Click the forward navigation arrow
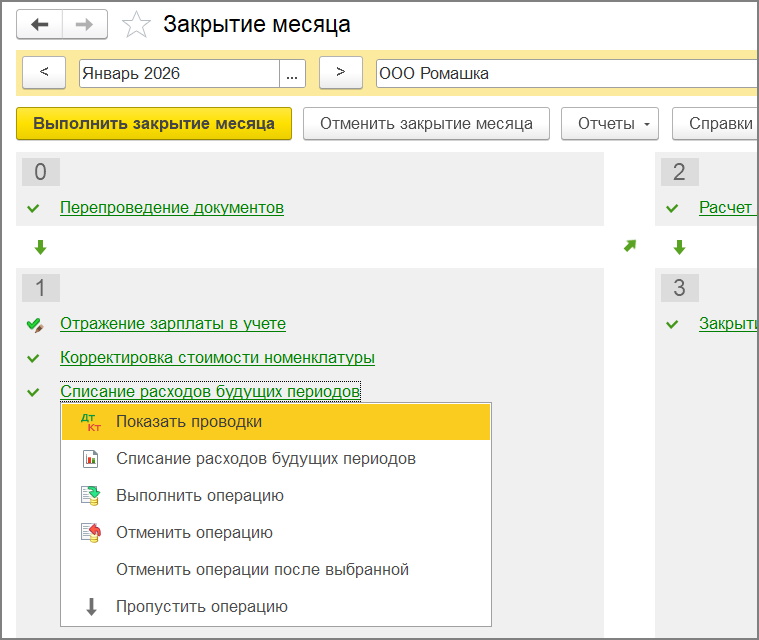Viewport: 759px width, 640px height. [85, 24]
